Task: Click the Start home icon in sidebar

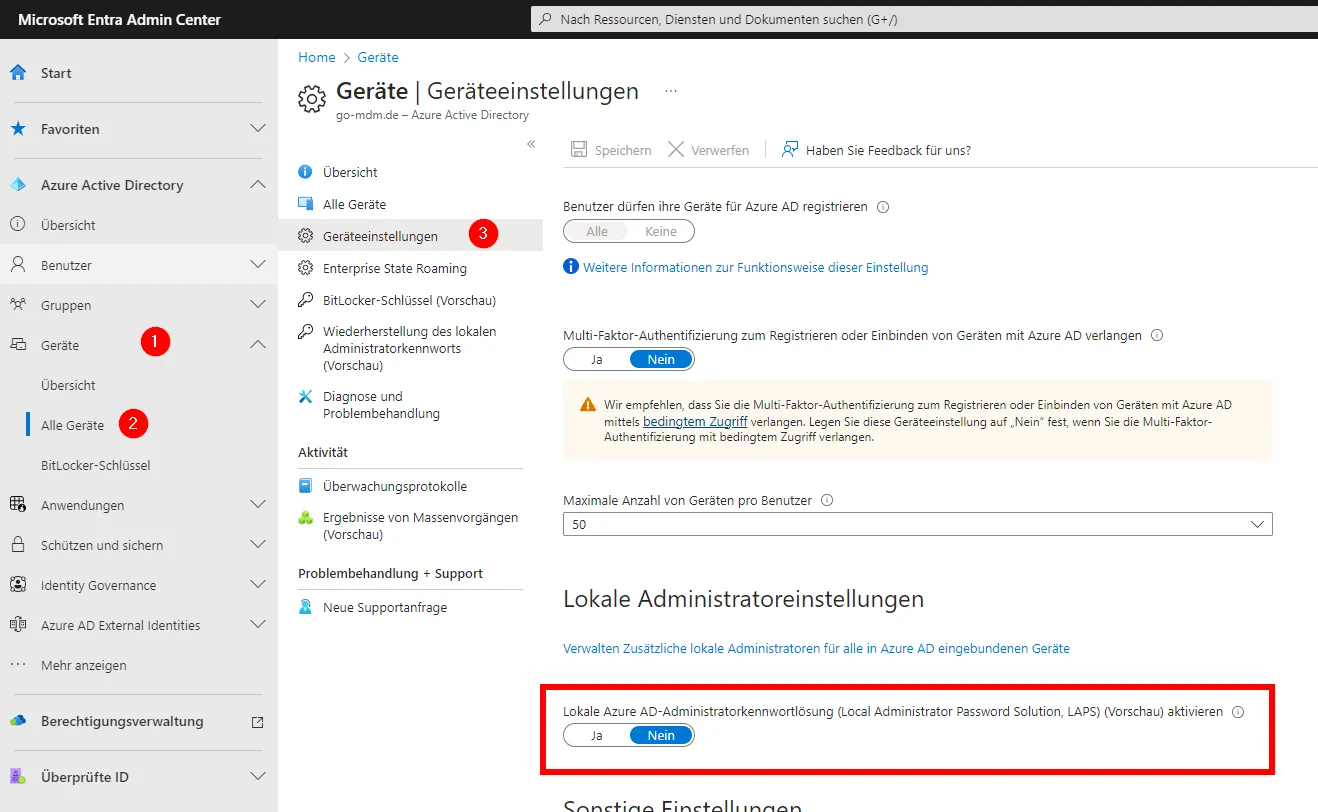Action: click(18, 73)
